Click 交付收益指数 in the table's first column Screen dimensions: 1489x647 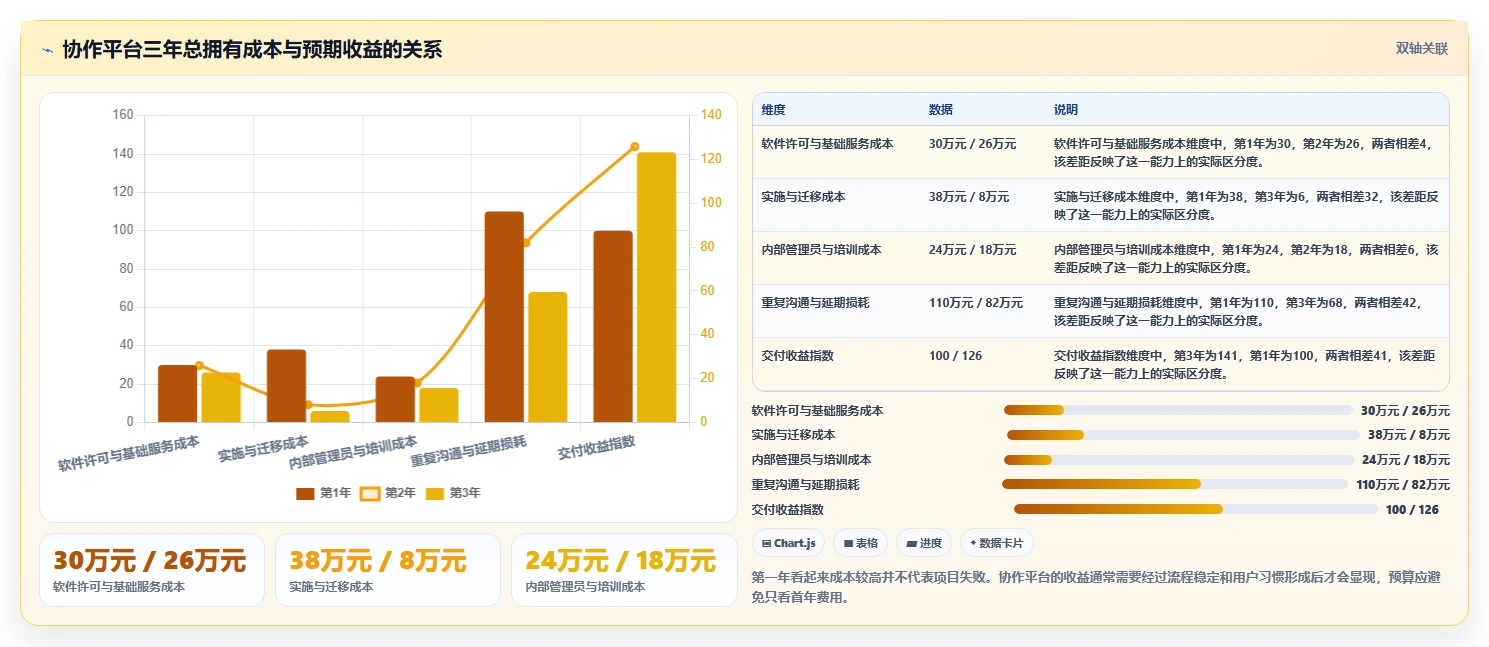pos(797,356)
